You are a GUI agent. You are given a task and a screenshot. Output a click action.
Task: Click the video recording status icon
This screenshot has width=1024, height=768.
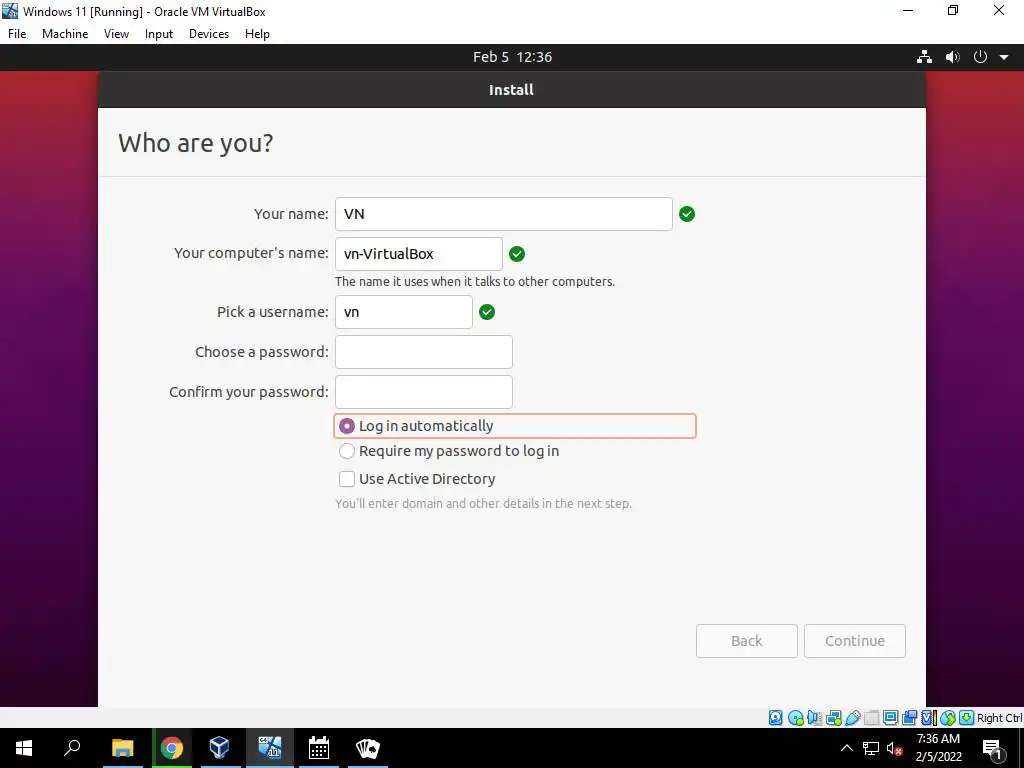pyautogui.click(x=909, y=718)
